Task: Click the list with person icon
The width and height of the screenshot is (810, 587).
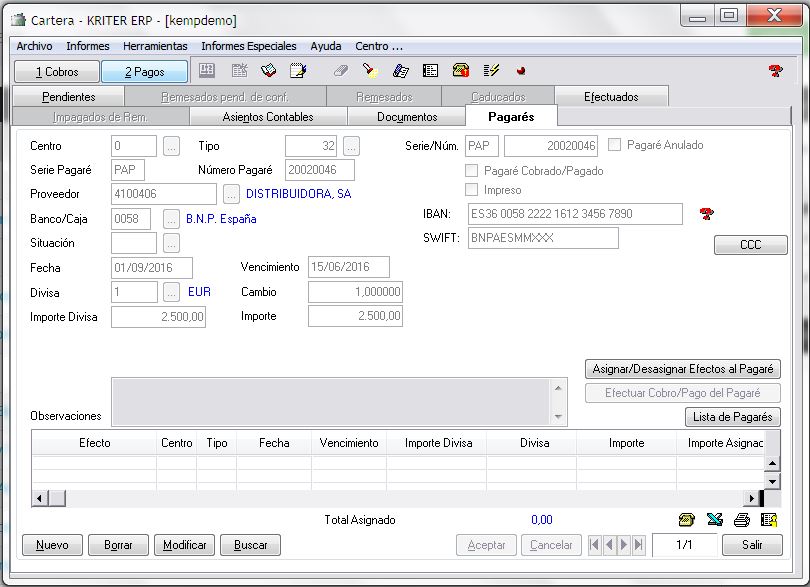Action: tap(769, 520)
